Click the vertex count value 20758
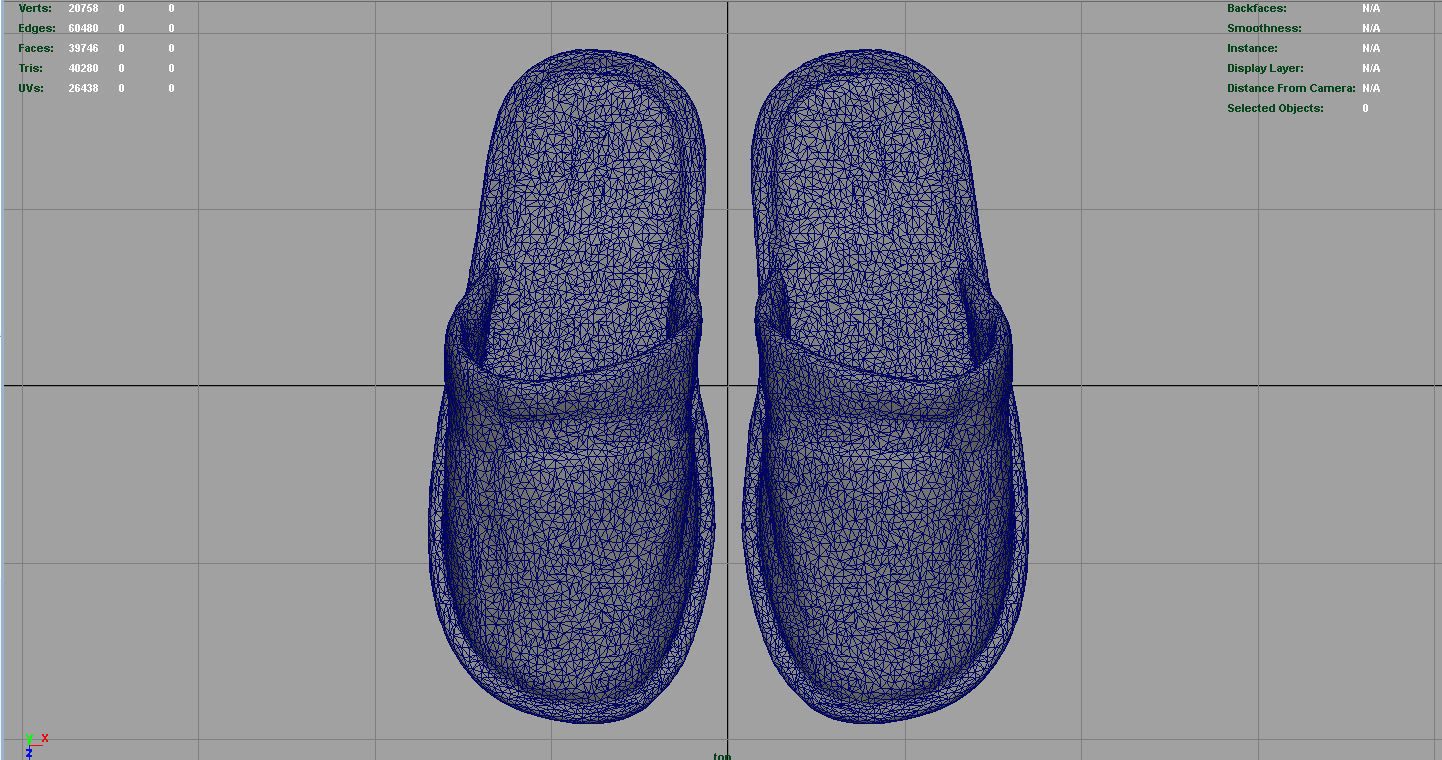This screenshot has width=1442, height=760. [83, 8]
